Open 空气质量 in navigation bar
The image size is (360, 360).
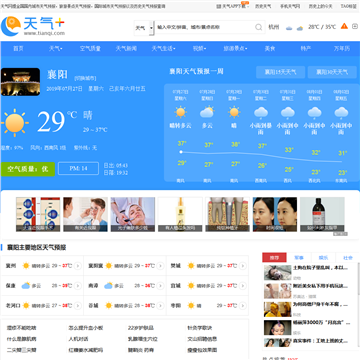[90, 49]
